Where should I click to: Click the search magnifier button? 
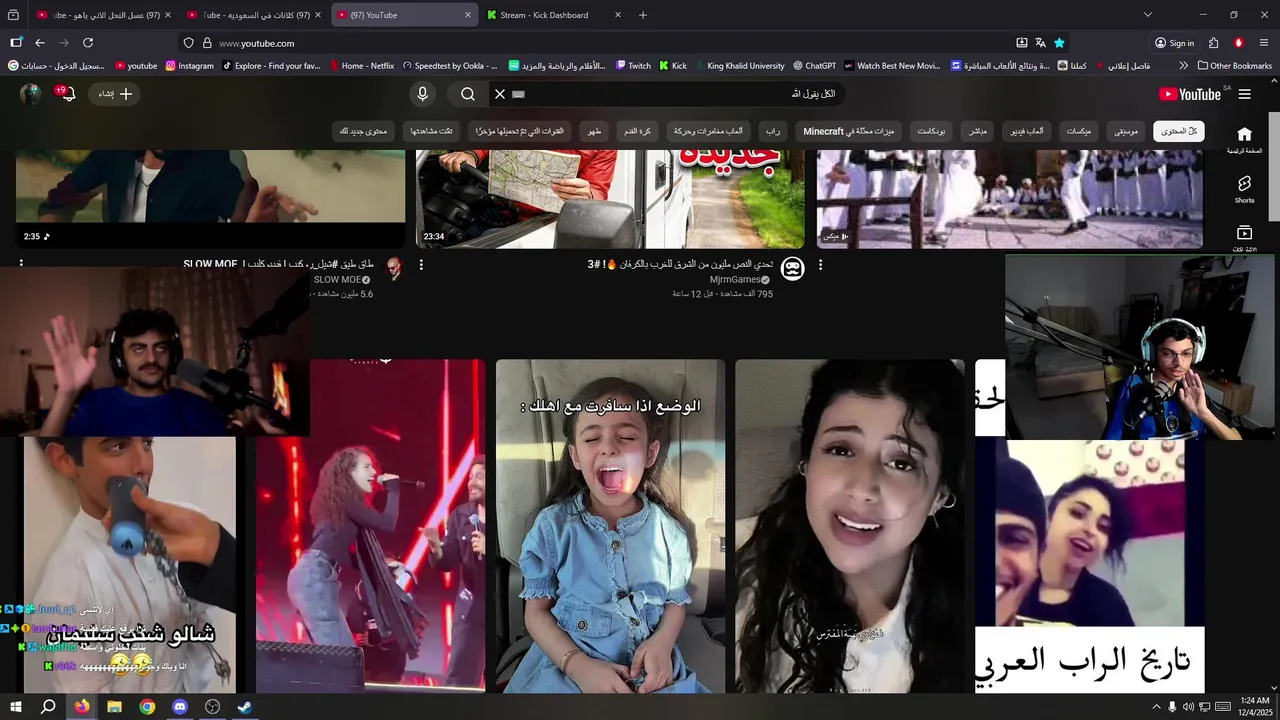[468, 94]
